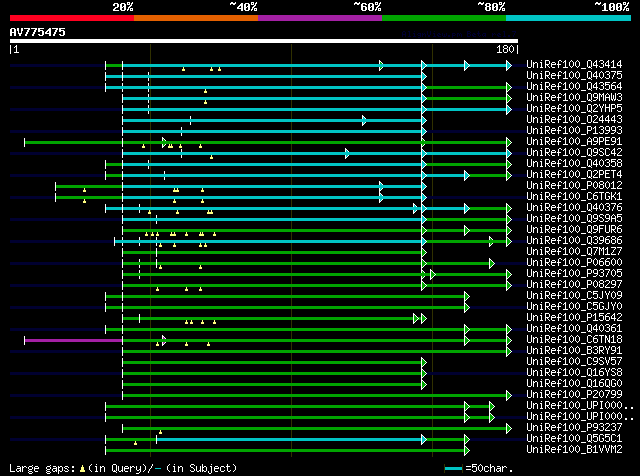This screenshot has width=640, height=476.
Task: Click the green alignment bar of P20799
Action: (315, 396)
